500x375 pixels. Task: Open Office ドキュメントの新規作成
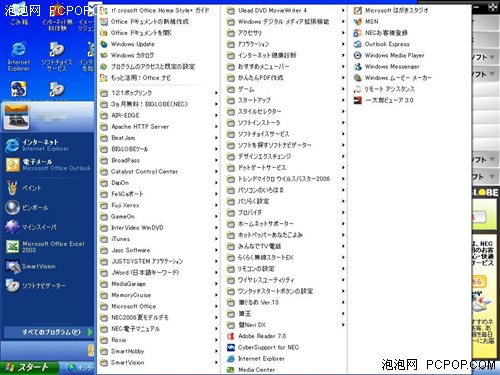click(x=145, y=22)
